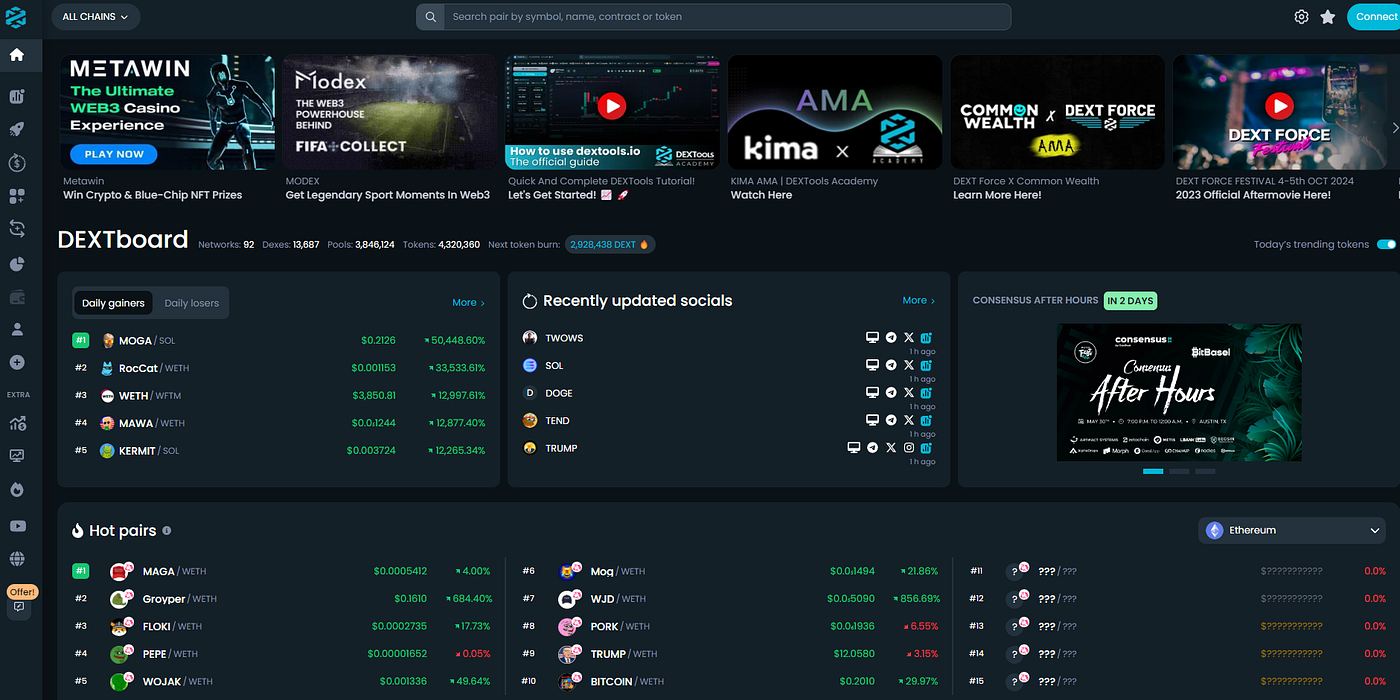Click the Learn More Here! link
The image size is (1400, 700).
pos(997,195)
